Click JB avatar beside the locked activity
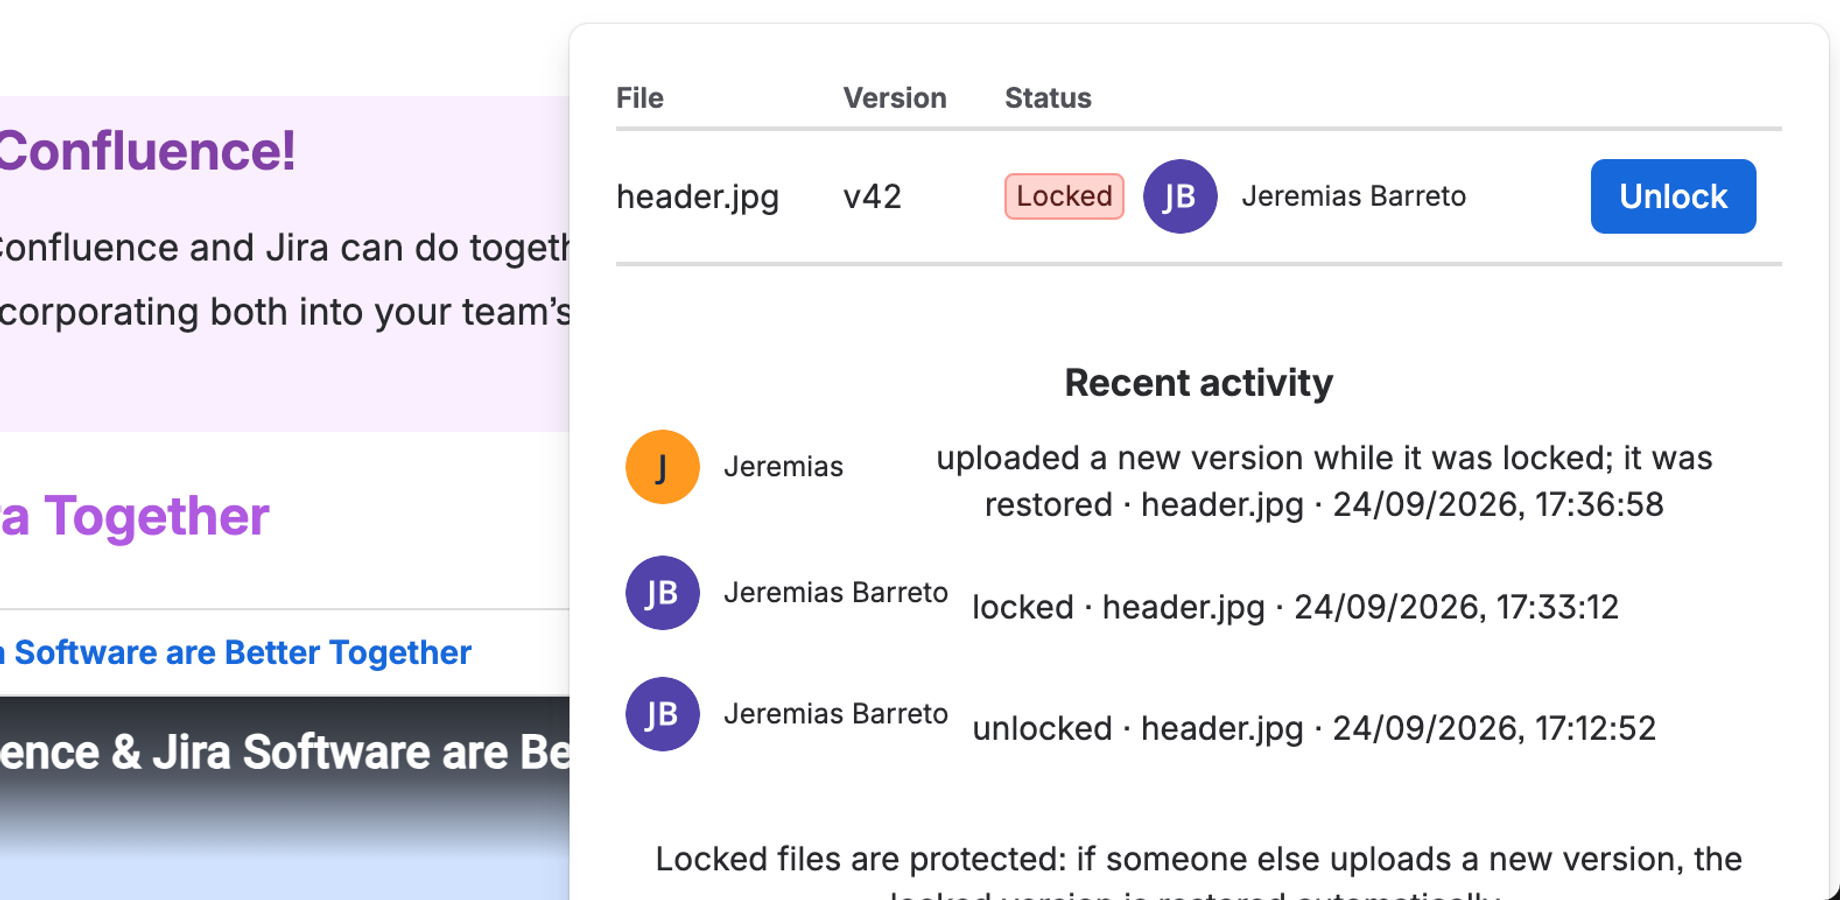 point(662,593)
